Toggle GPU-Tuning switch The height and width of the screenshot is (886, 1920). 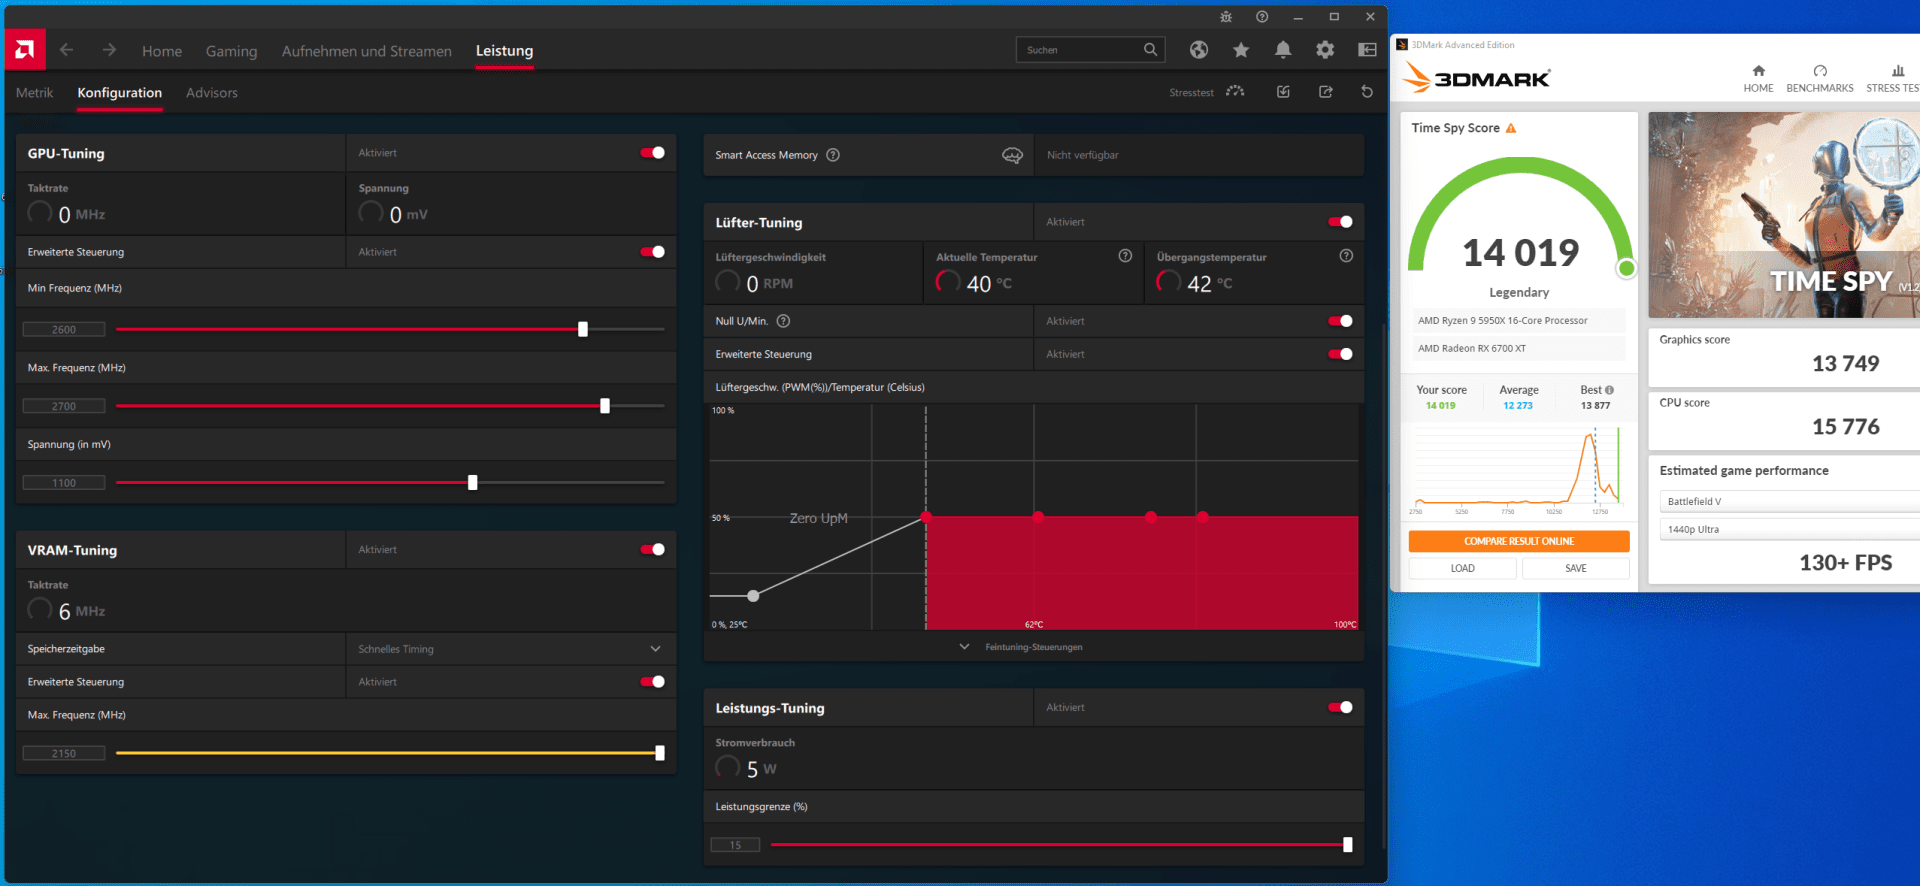click(653, 153)
